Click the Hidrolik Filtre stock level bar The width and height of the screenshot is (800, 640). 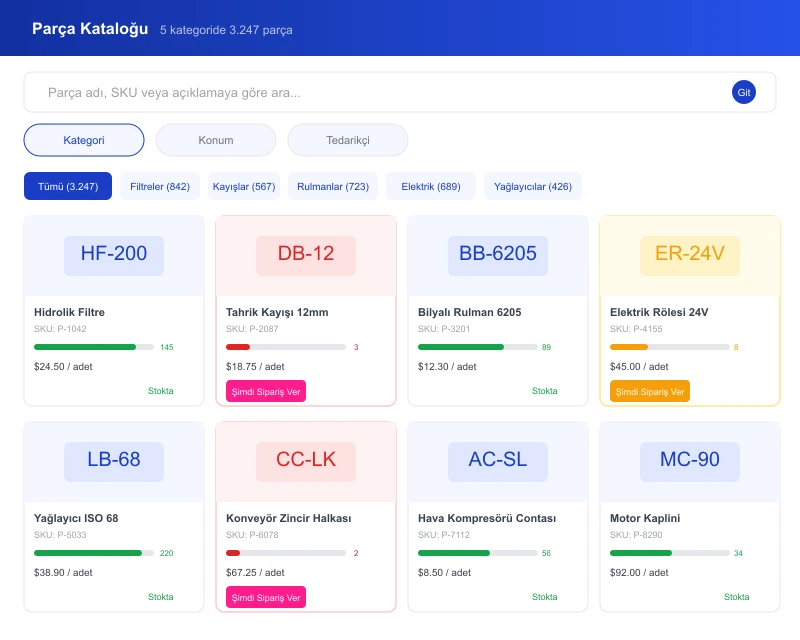pos(94,347)
